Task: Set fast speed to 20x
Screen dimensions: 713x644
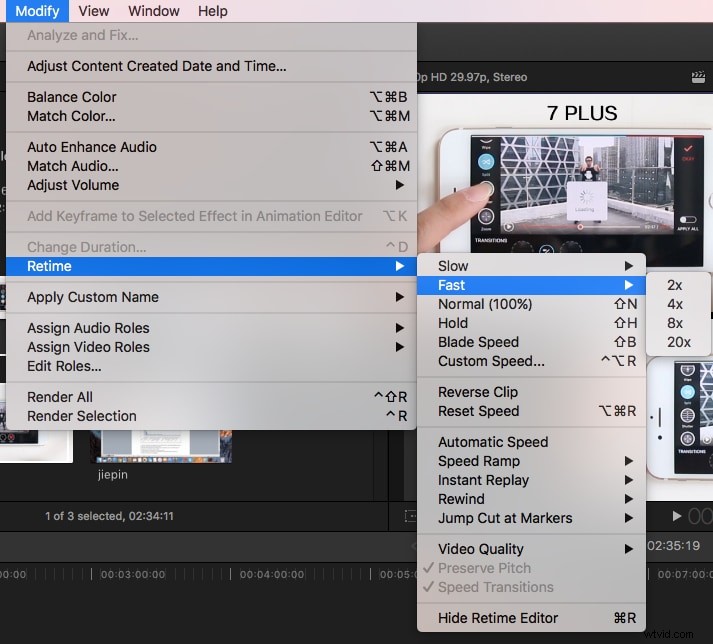Action: point(678,342)
